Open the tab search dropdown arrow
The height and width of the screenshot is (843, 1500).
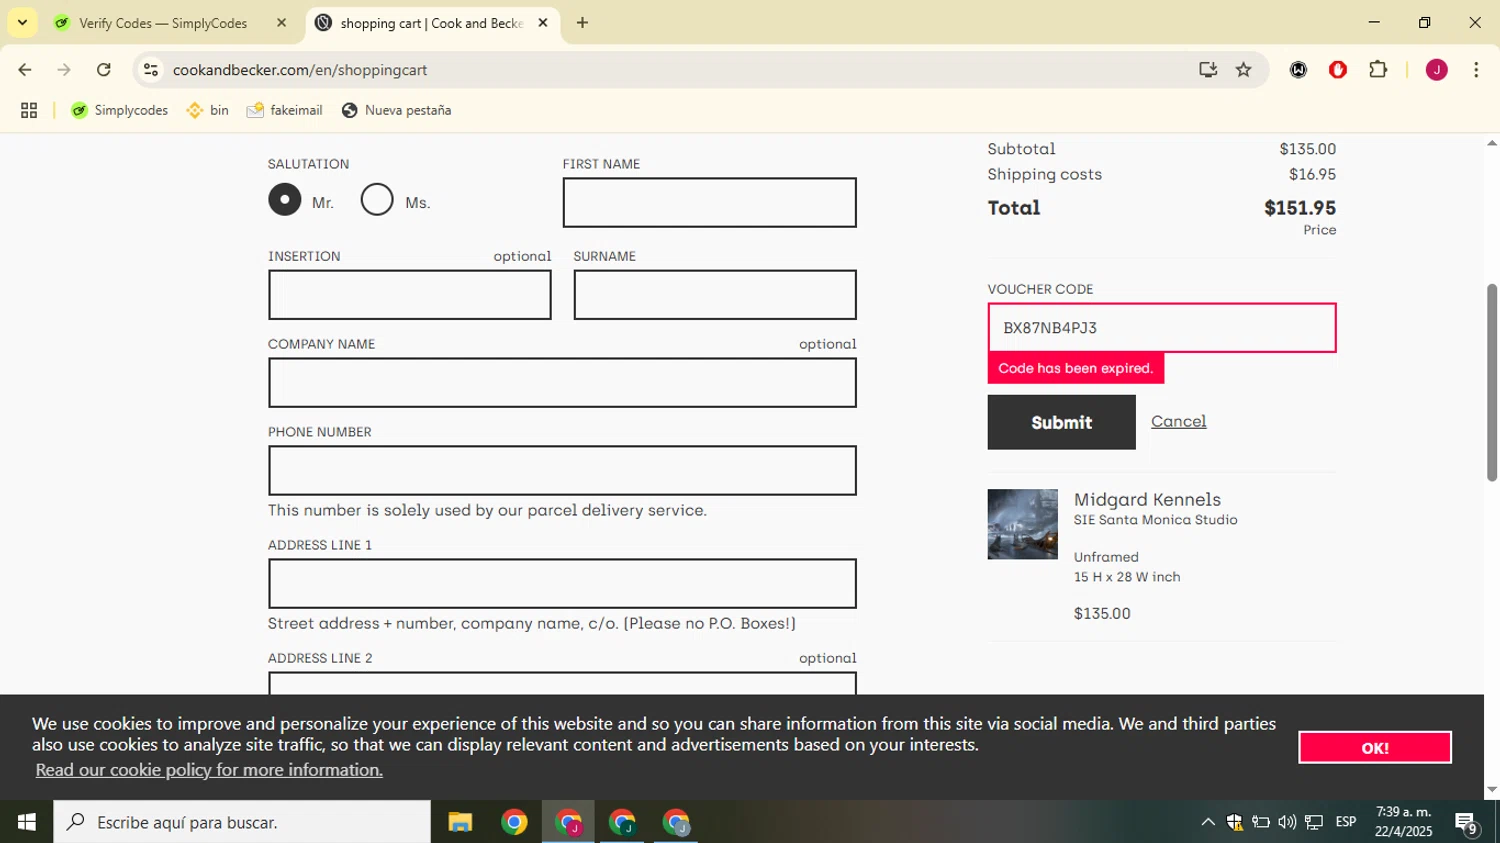(x=22, y=22)
